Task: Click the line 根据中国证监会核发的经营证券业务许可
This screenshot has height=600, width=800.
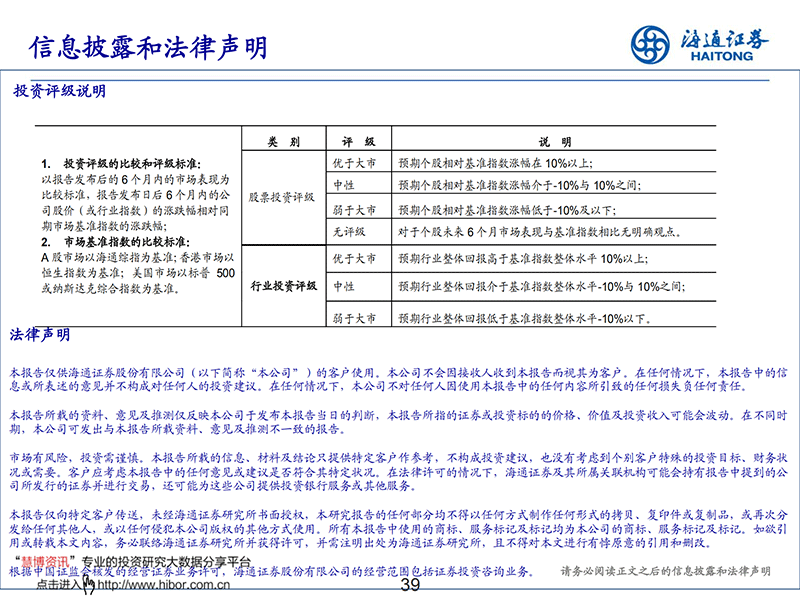Action: pyautogui.click(x=272, y=571)
